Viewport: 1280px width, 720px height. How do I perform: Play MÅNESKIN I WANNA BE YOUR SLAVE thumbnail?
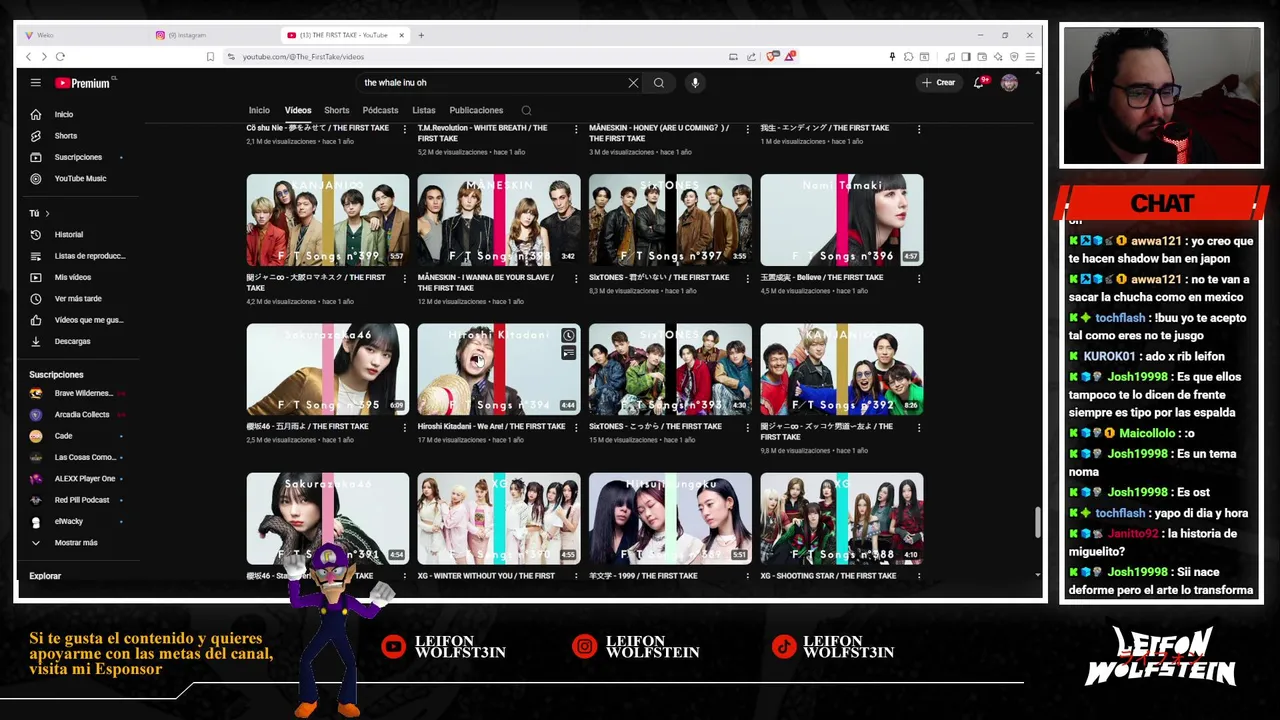tap(499, 220)
